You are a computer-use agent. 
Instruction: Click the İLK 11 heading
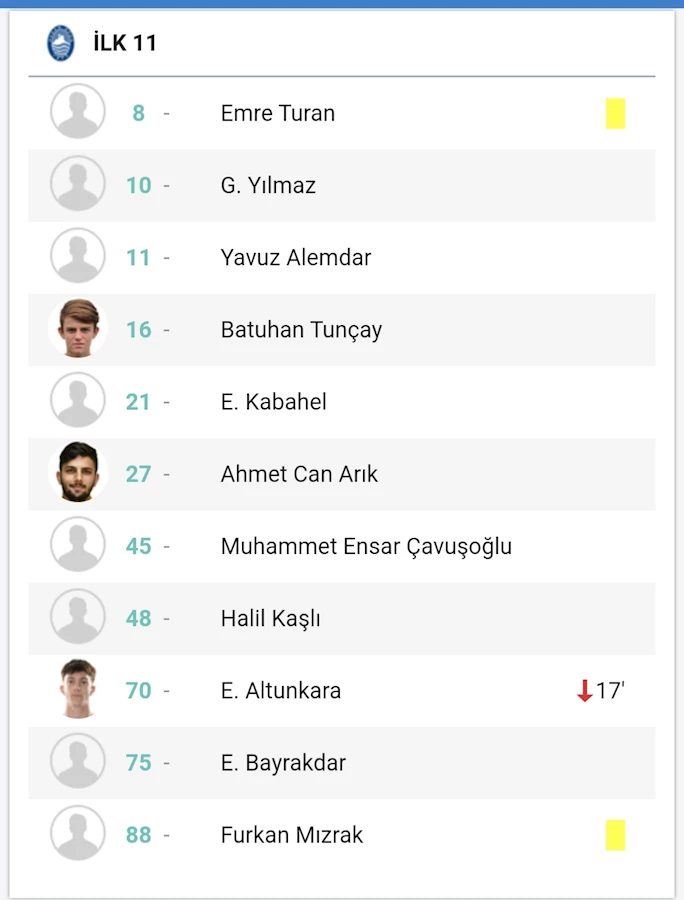coord(125,43)
